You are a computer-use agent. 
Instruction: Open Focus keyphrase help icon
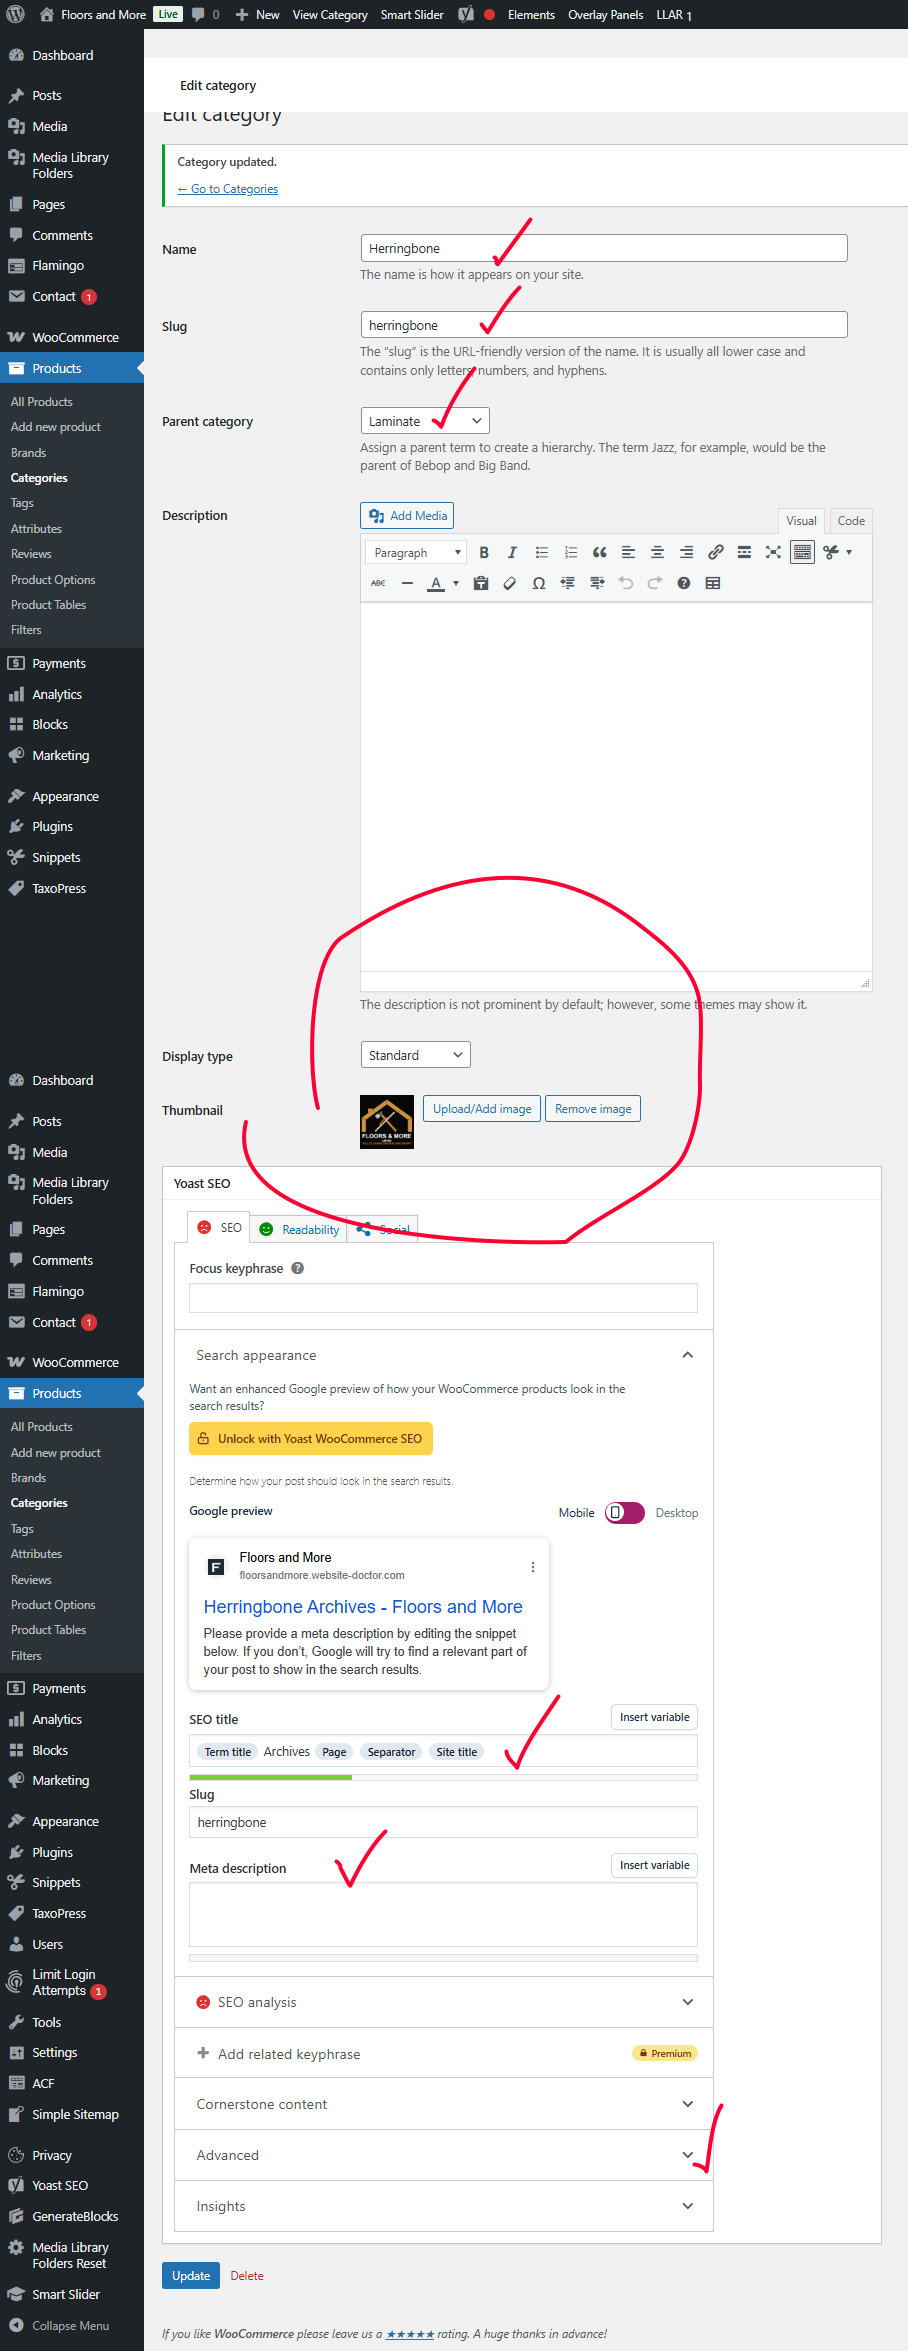(298, 1268)
